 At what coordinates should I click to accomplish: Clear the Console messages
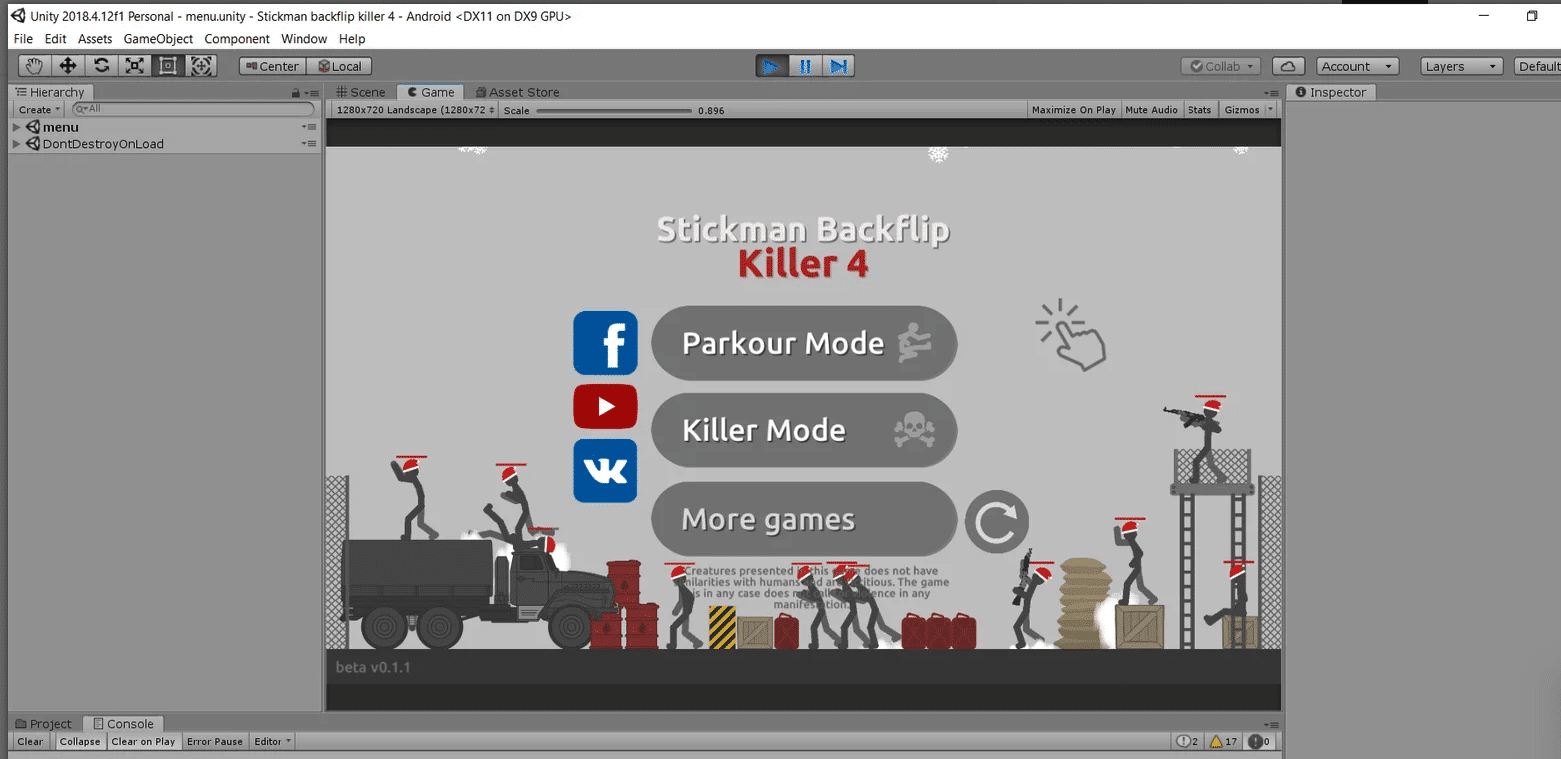[x=29, y=741]
